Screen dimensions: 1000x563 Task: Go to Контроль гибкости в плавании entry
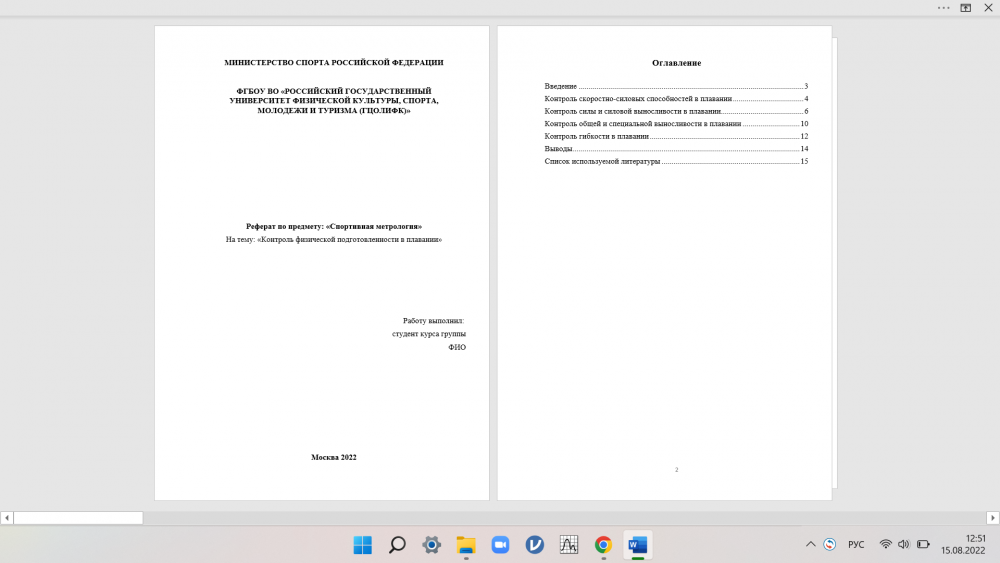[676, 136]
